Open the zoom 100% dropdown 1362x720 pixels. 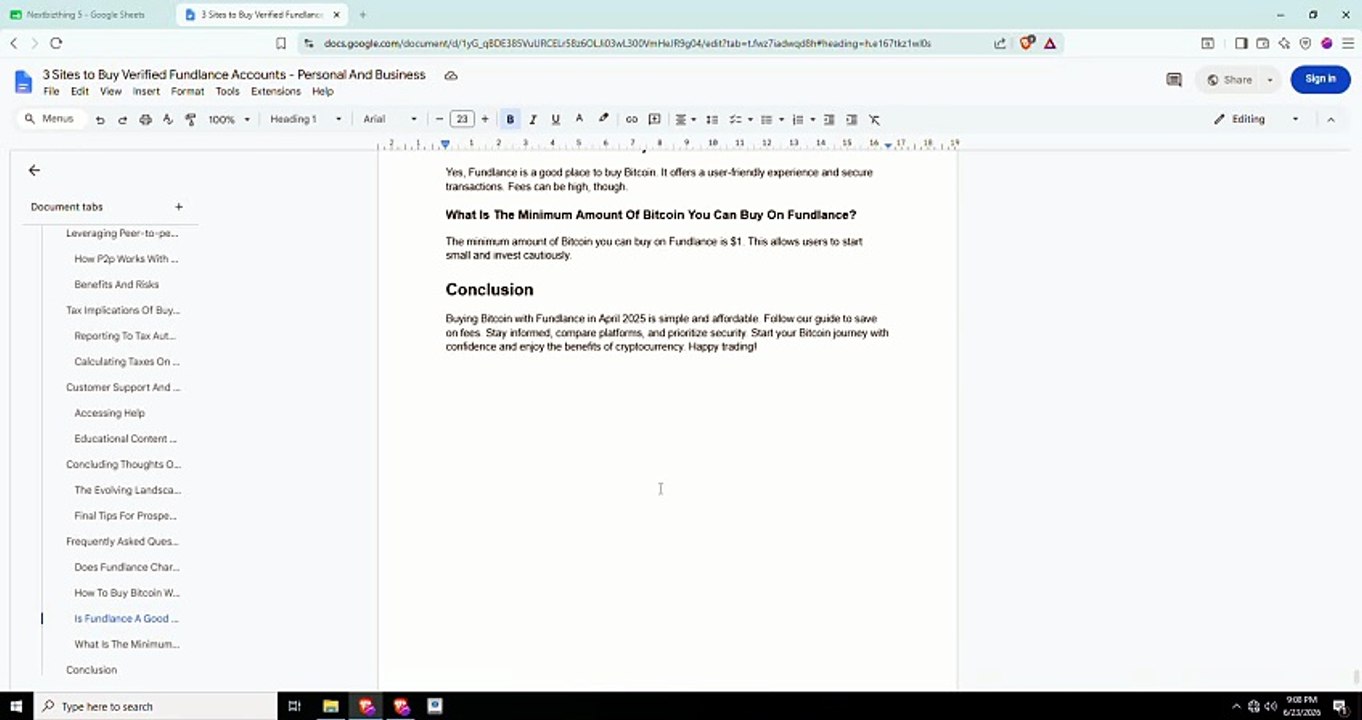[x=229, y=120]
